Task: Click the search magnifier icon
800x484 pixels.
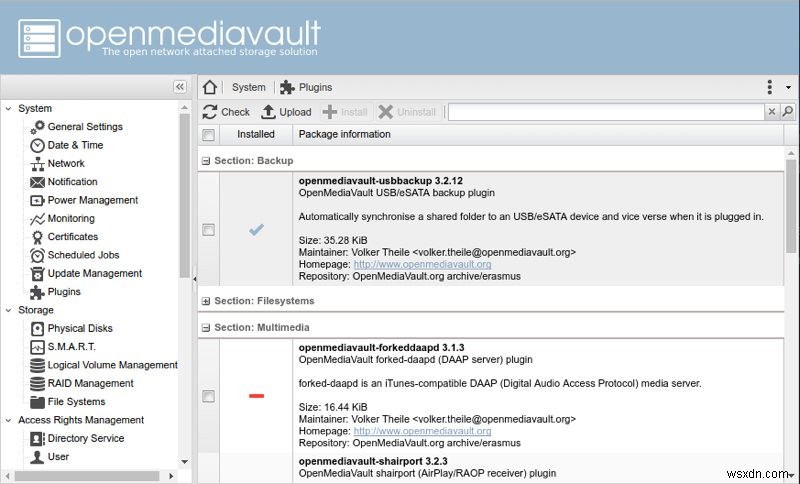Action: click(x=788, y=111)
